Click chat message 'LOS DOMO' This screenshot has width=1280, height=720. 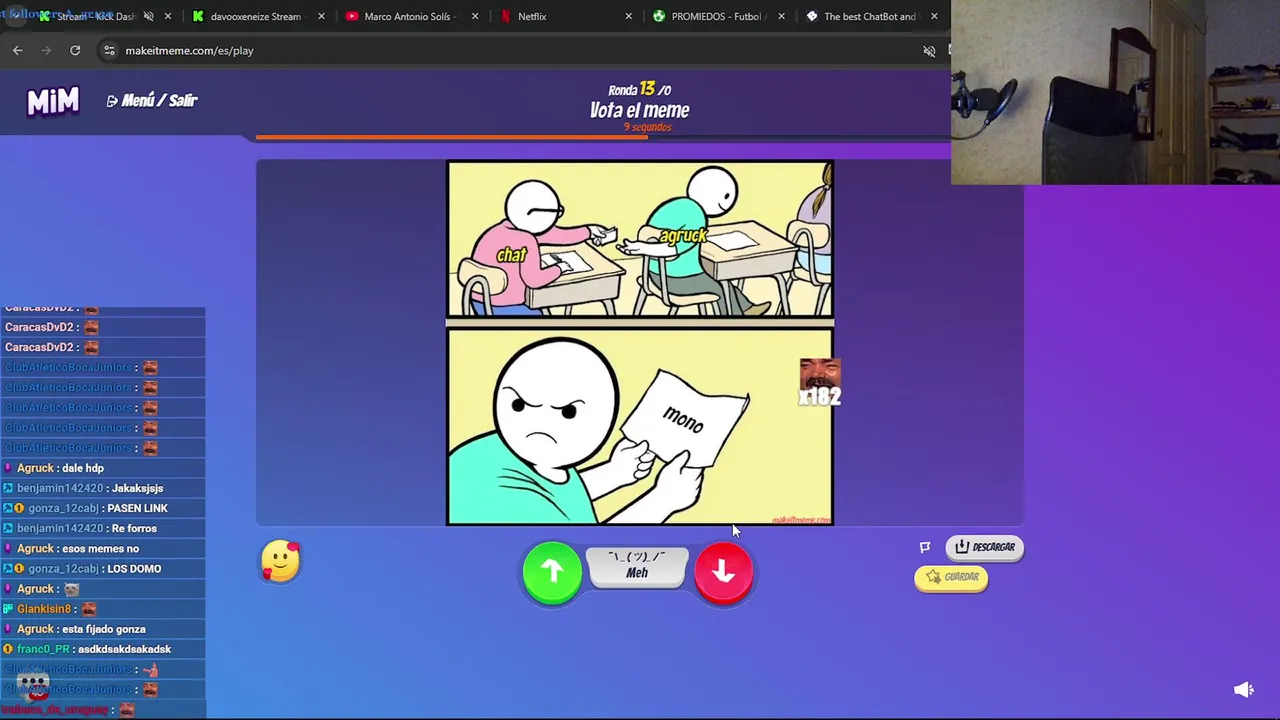(134, 568)
